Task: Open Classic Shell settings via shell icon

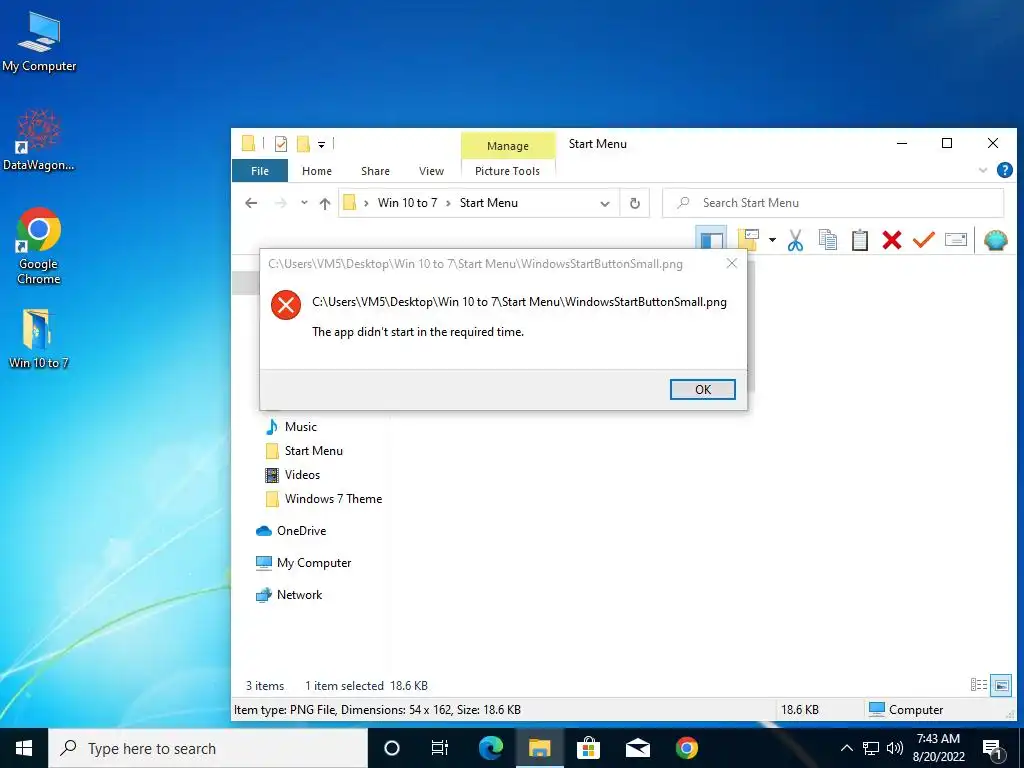Action: point(995,240)
